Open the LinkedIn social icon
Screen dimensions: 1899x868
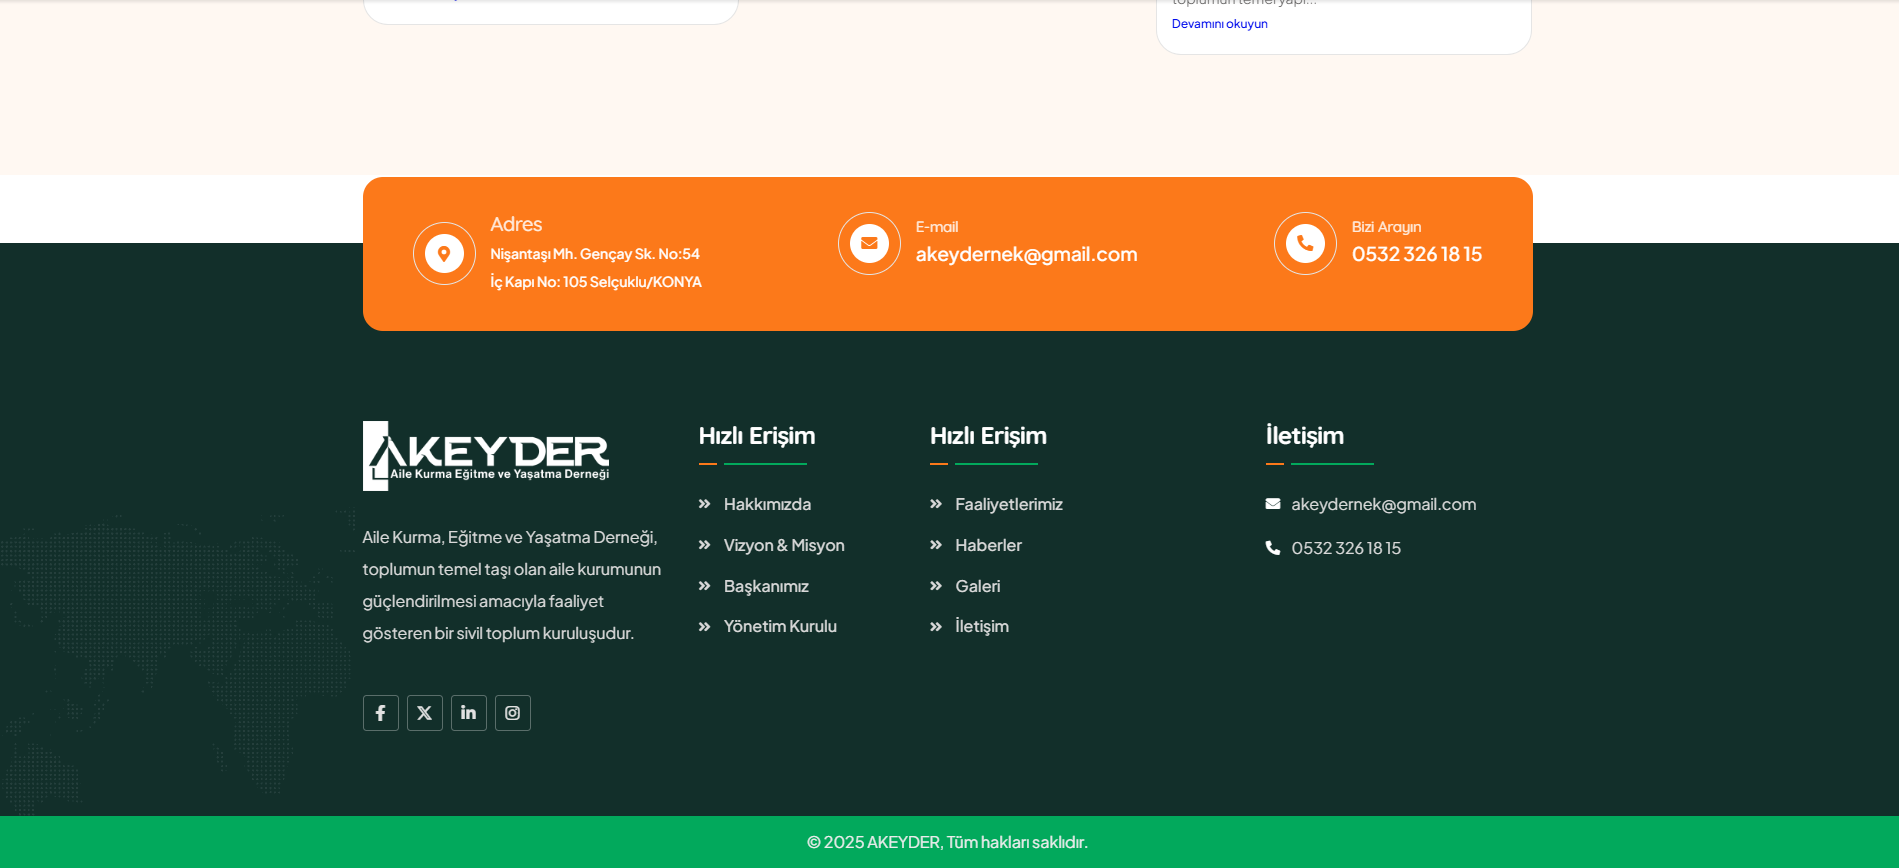click(468, 713)
